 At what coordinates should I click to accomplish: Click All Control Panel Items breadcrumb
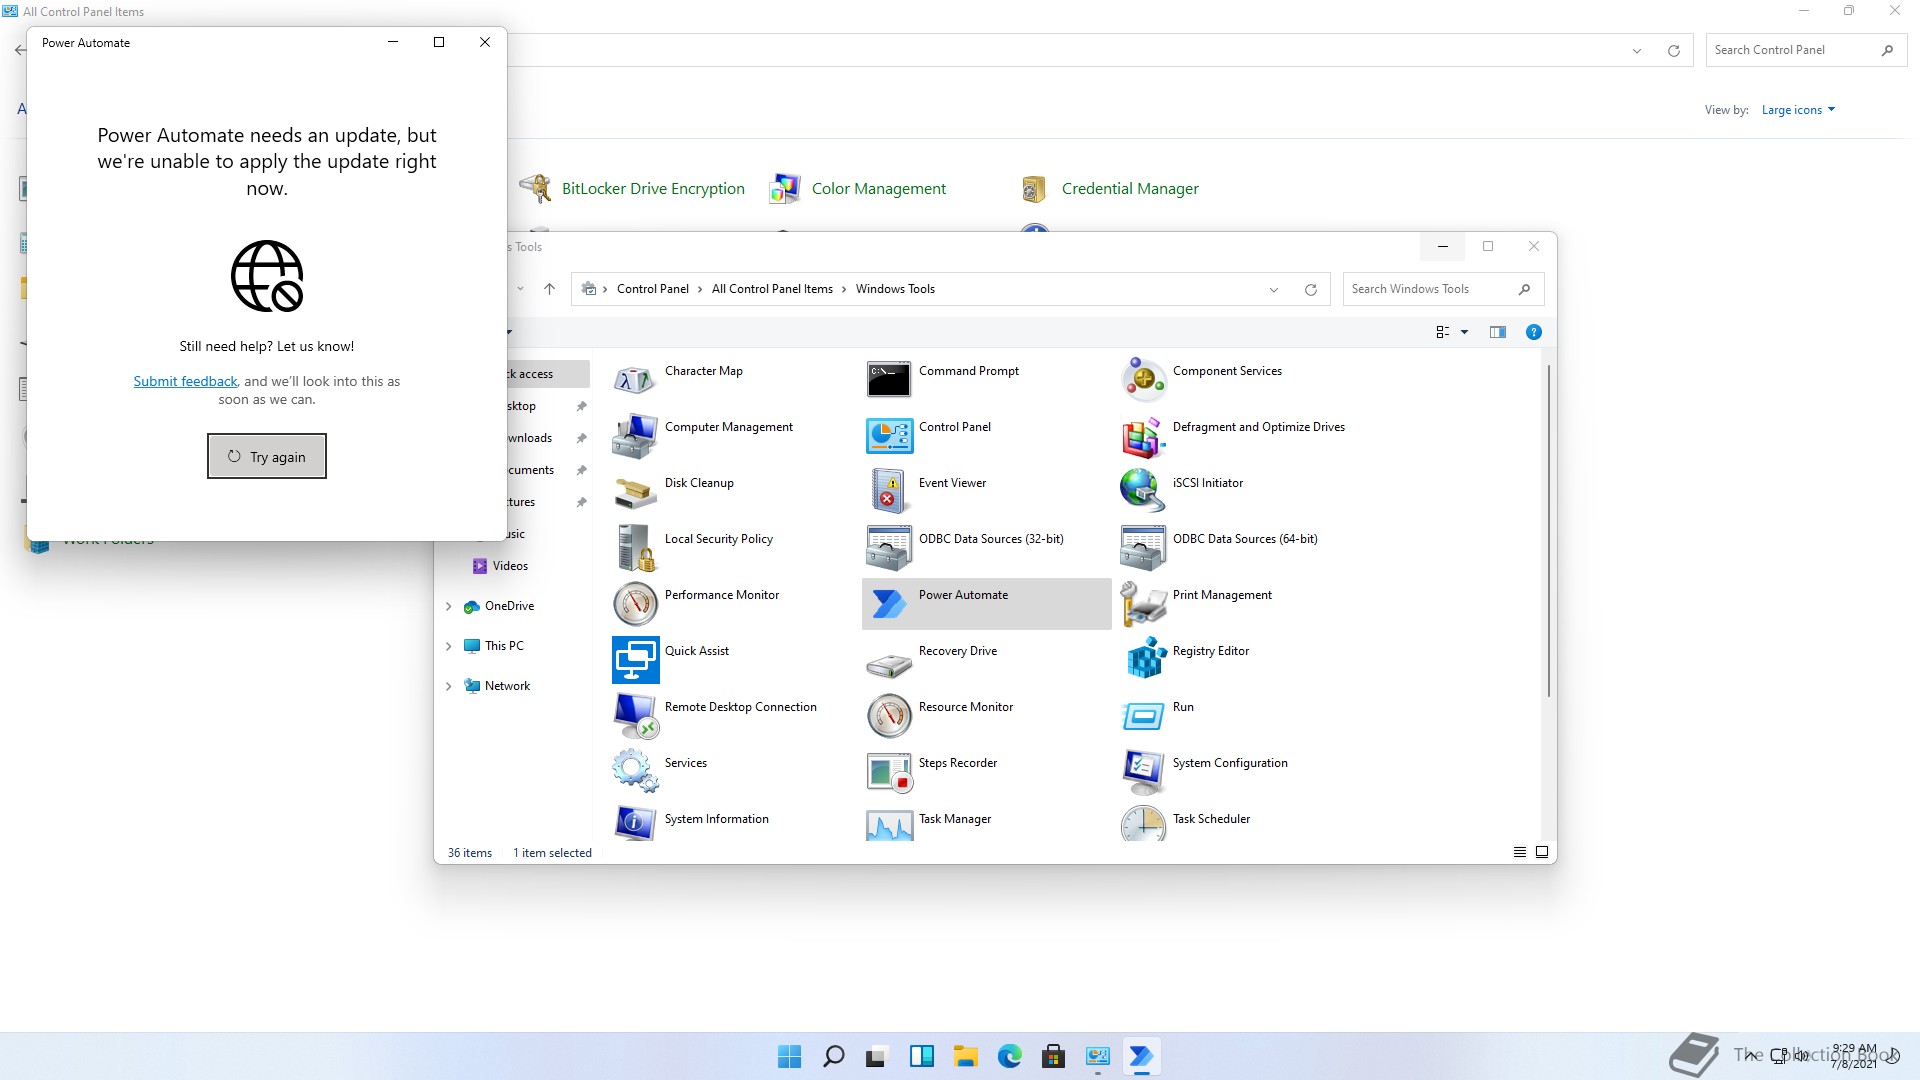[x=772, y=289]
